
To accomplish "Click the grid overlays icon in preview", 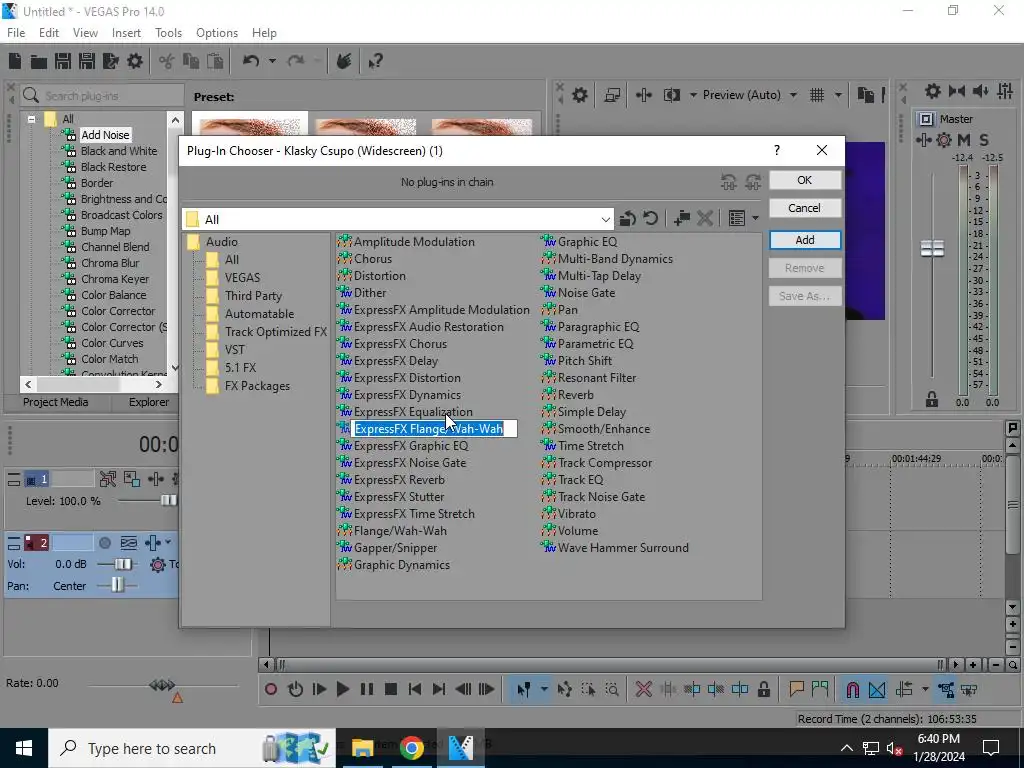I will click(x=817, y=95).
